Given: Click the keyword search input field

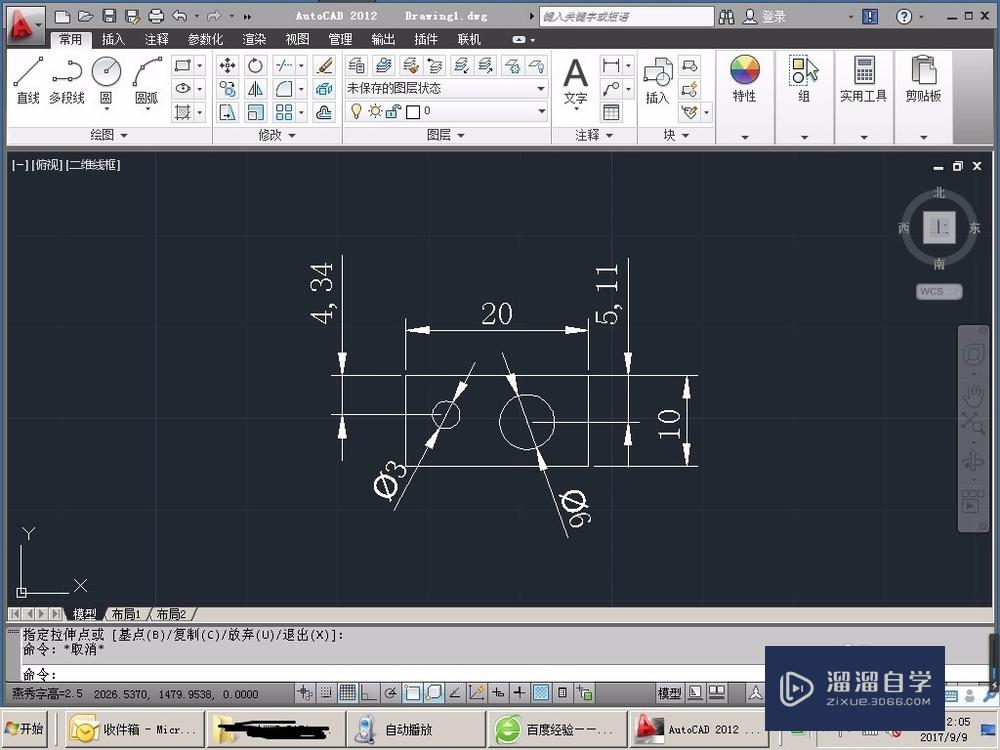Looking at the screenshot, I should (627, 16).
